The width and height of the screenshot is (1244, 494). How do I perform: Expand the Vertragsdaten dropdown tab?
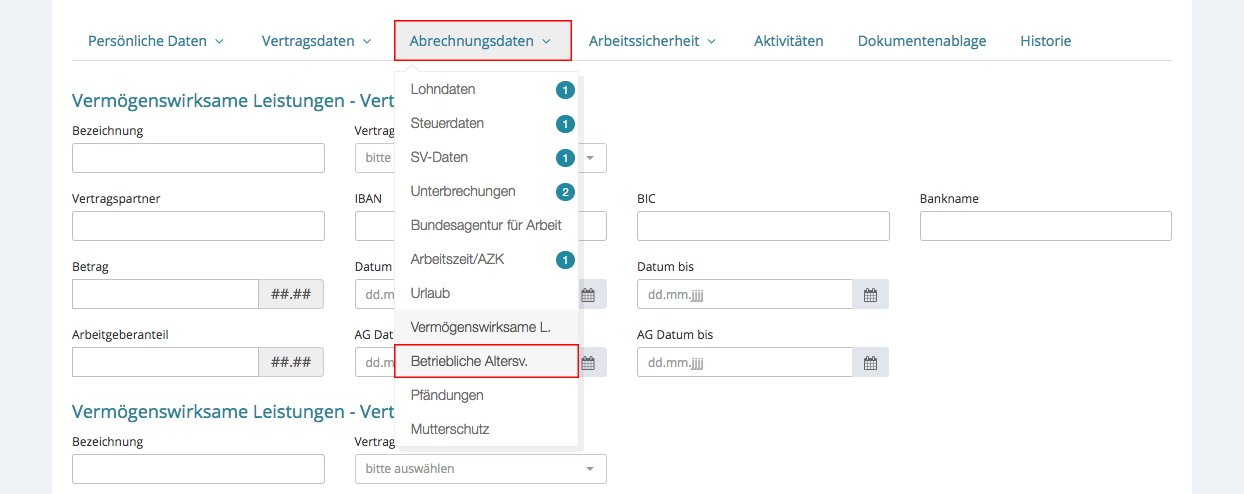click(x=316, y=41)
